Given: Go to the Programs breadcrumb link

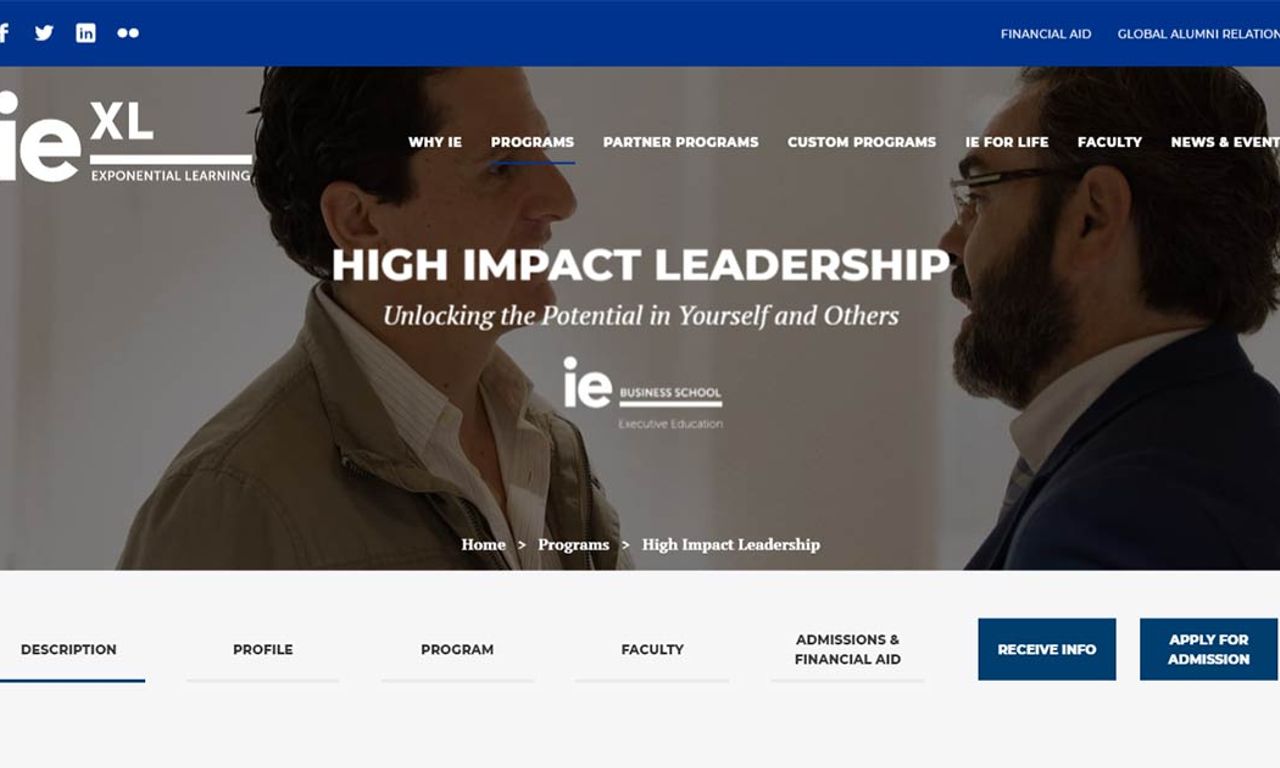Looking at the screenshot, I should click(573, 545).
